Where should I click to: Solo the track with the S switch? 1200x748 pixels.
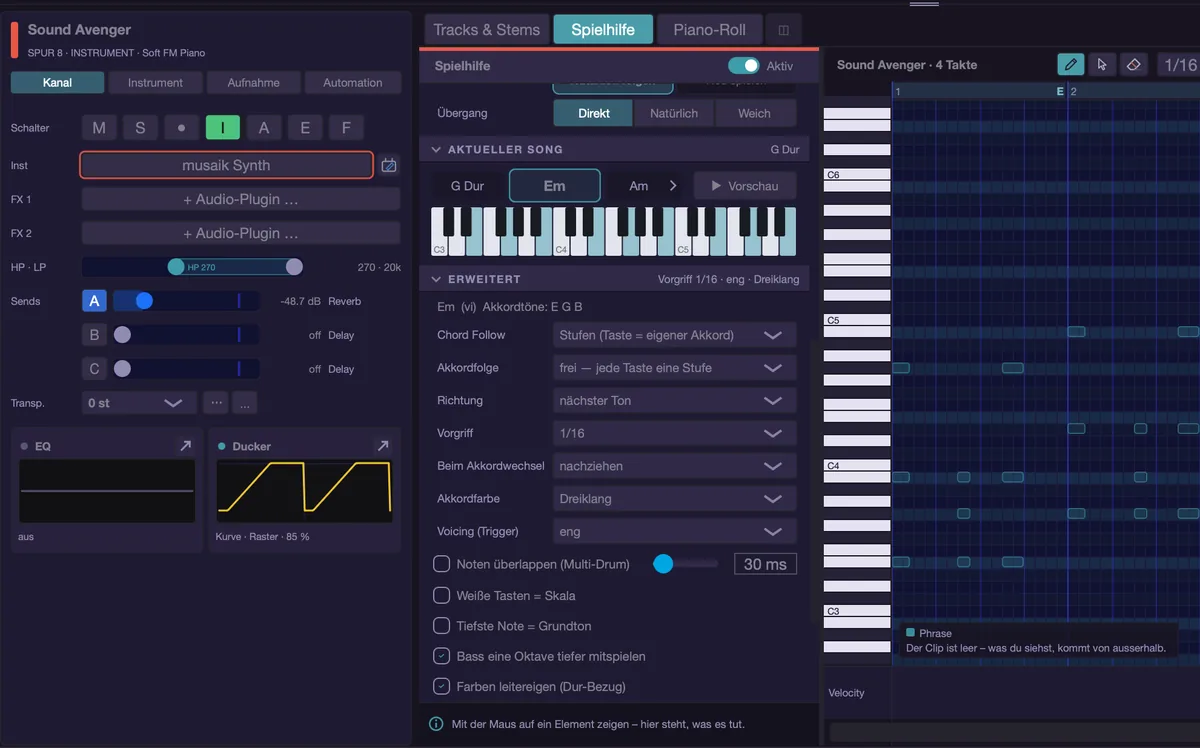140,128
